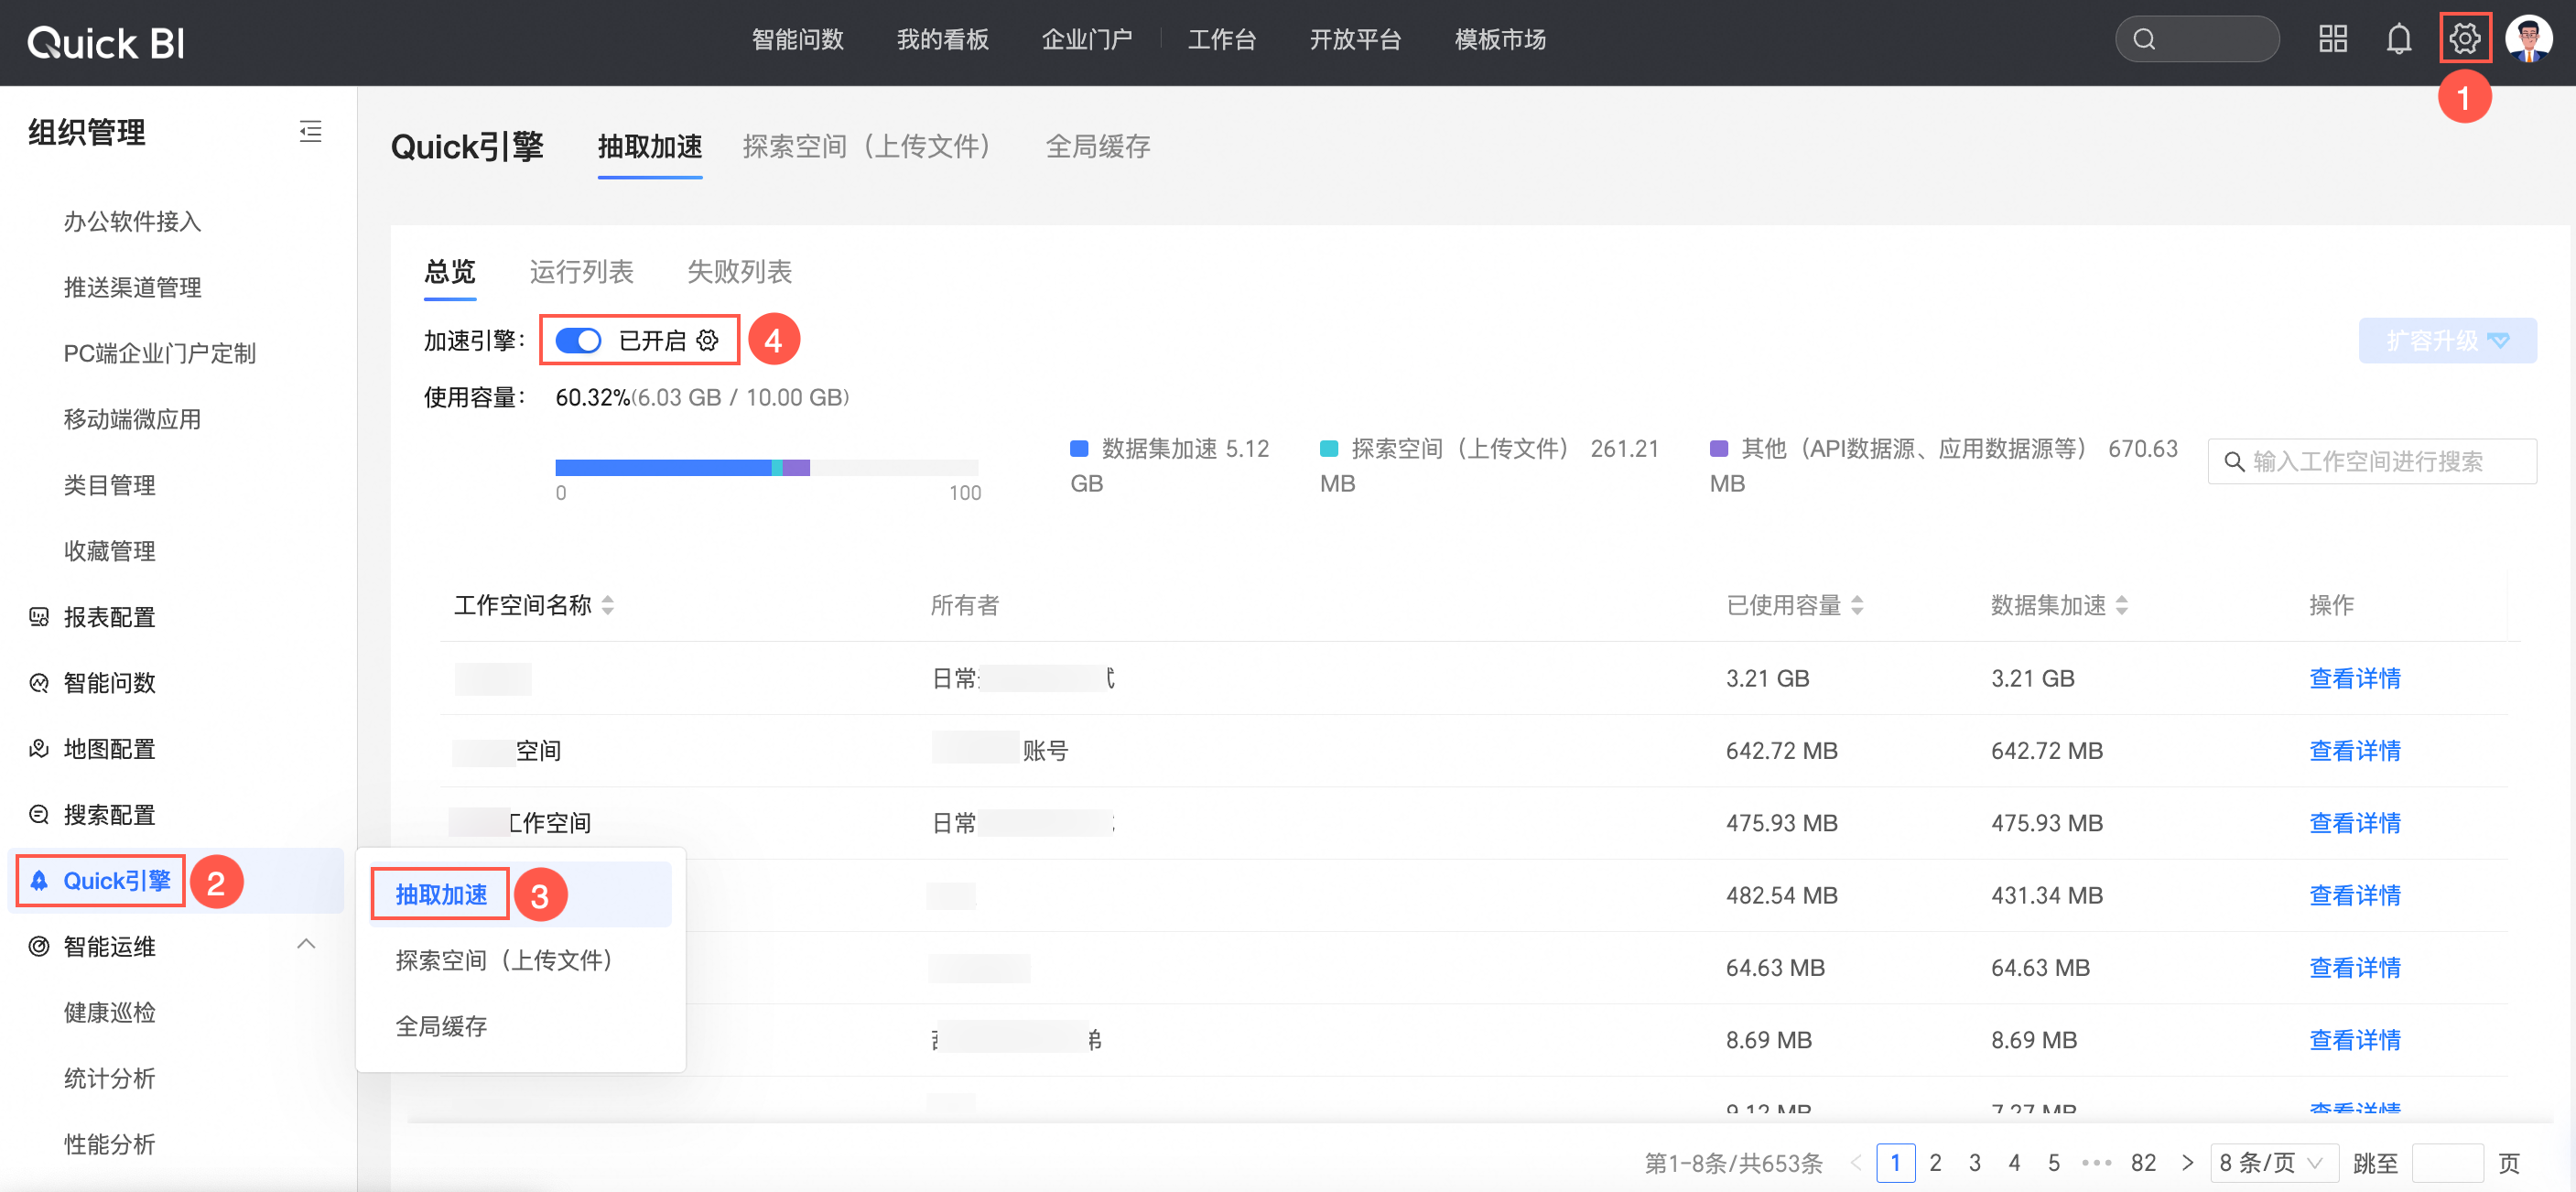Open 我的看板 in top navigation
This screenshot has width=2576, height=1192.
coord(942,39)
